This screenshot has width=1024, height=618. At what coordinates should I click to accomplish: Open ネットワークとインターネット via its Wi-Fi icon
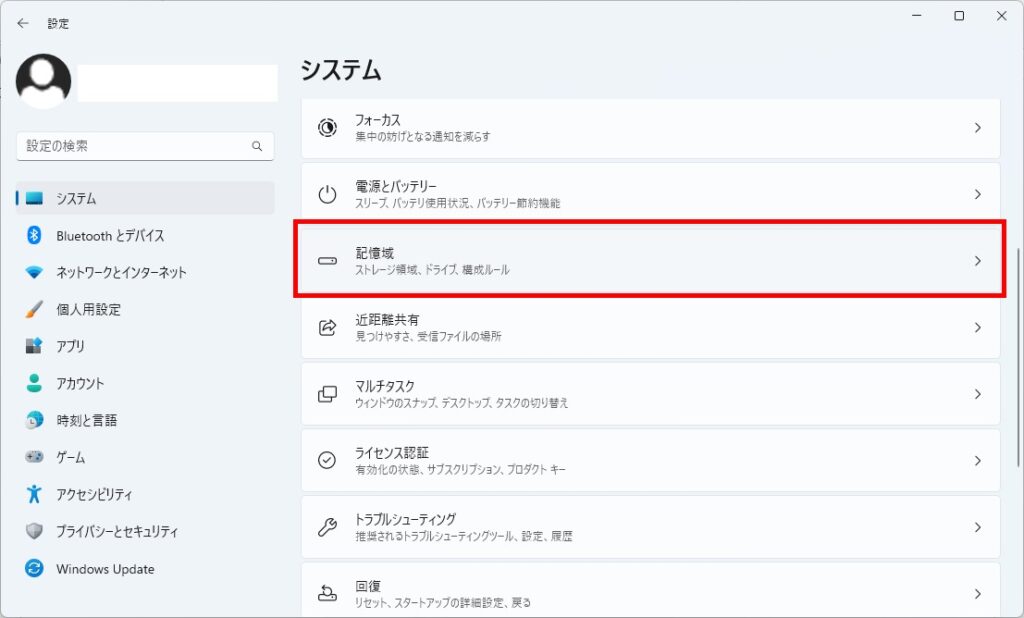tap(34, 272)
